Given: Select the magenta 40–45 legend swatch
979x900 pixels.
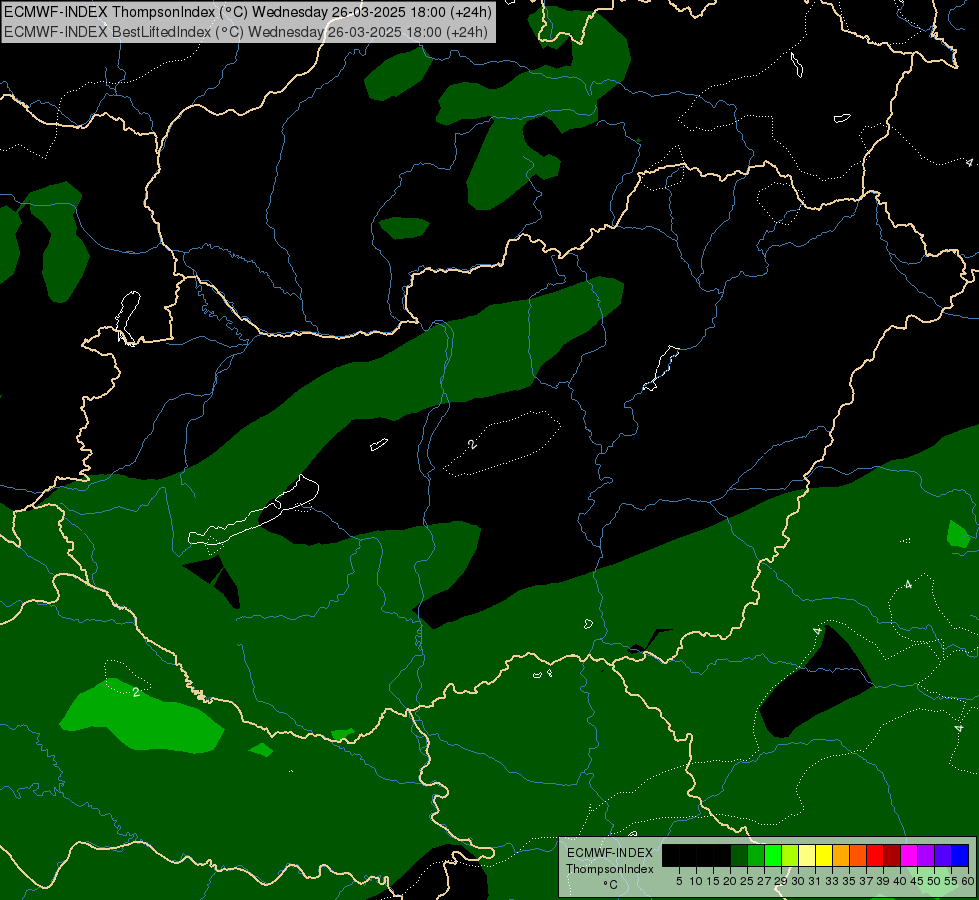Looking at the screenshot, I should 909,855.
